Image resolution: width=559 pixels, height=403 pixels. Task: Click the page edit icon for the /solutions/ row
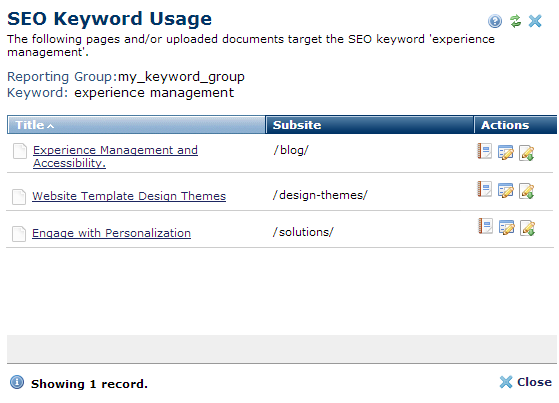point(528,228)
